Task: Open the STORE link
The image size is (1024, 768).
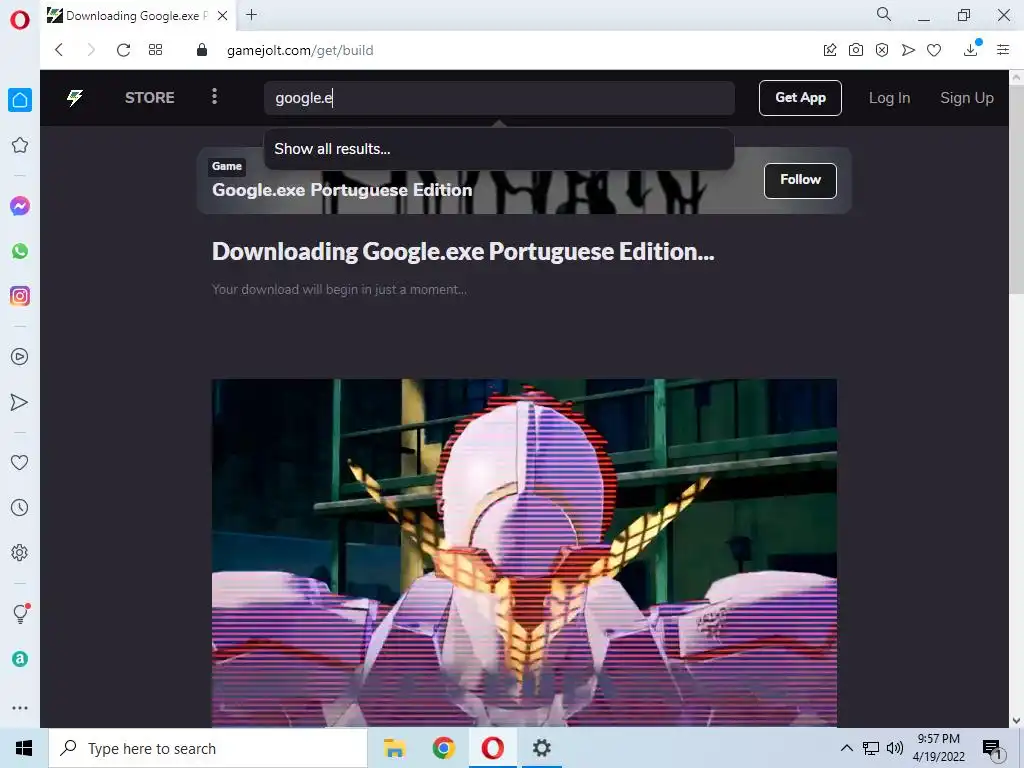Action: pos(150,98)
